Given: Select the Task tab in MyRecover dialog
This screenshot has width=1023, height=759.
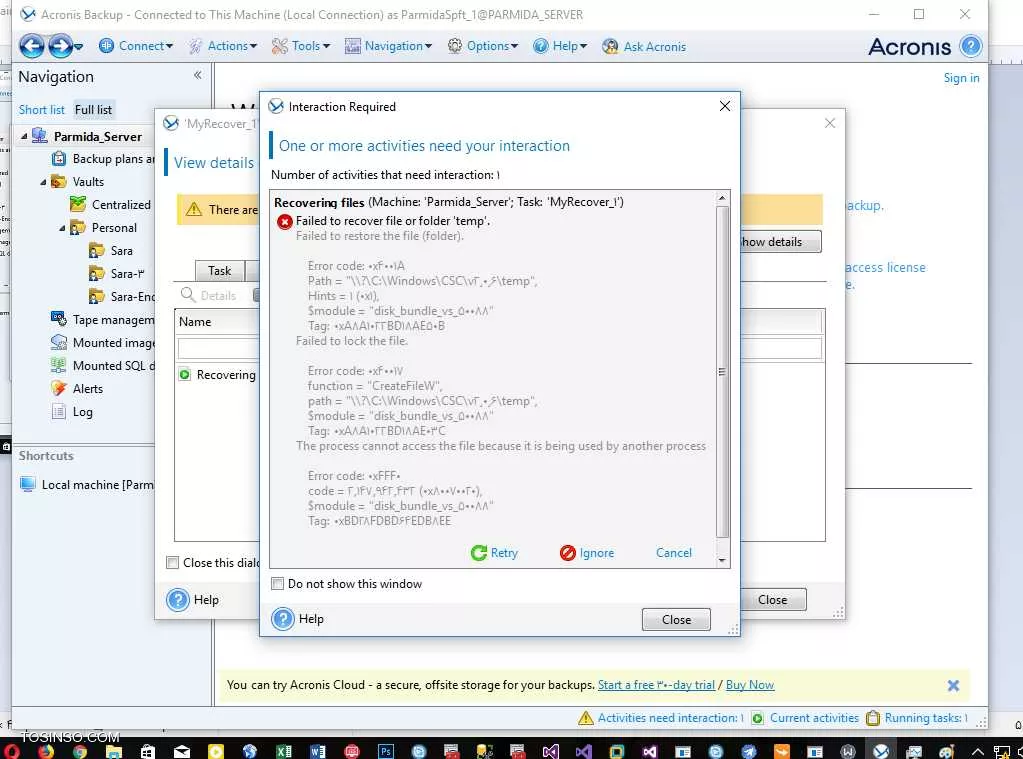Looking at the screenshot, I should click(219, 271).
